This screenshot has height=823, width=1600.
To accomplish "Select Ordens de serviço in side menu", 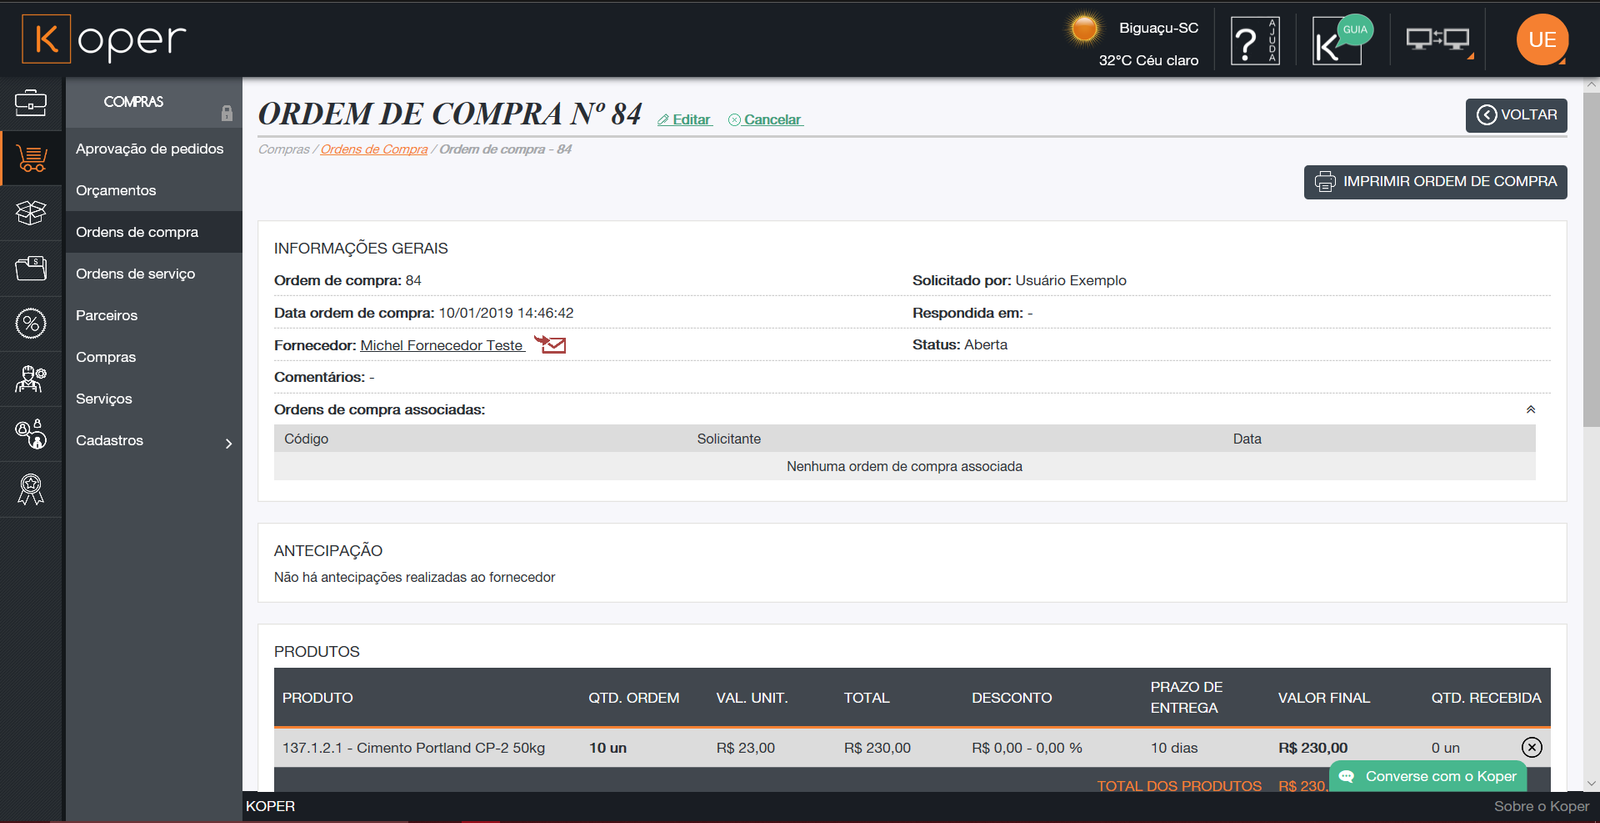I will coord(136,274).
